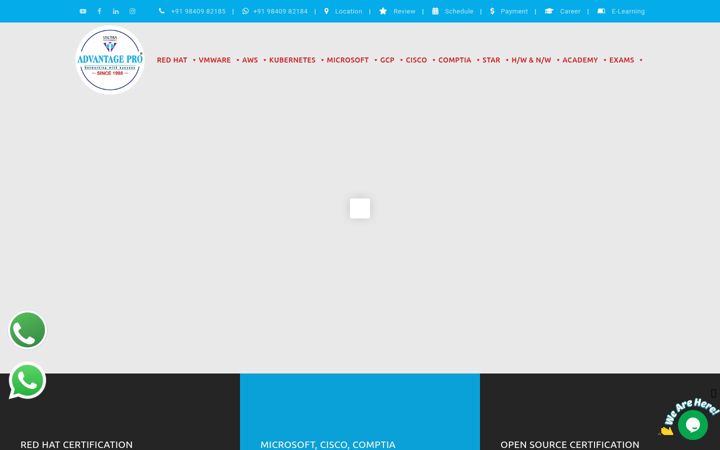This screenshot has height=450, width=720.
Task: Select the Microsoft, Cisco, CompTIA panel
Action: 360,412
